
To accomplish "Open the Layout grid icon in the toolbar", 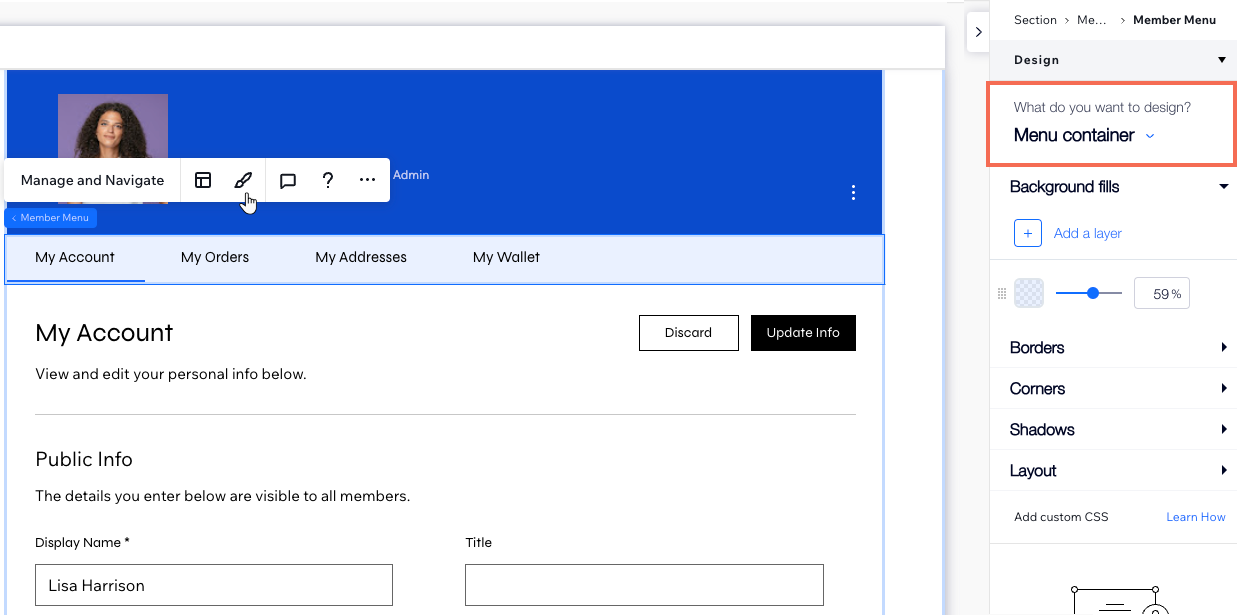I will 203,180.
